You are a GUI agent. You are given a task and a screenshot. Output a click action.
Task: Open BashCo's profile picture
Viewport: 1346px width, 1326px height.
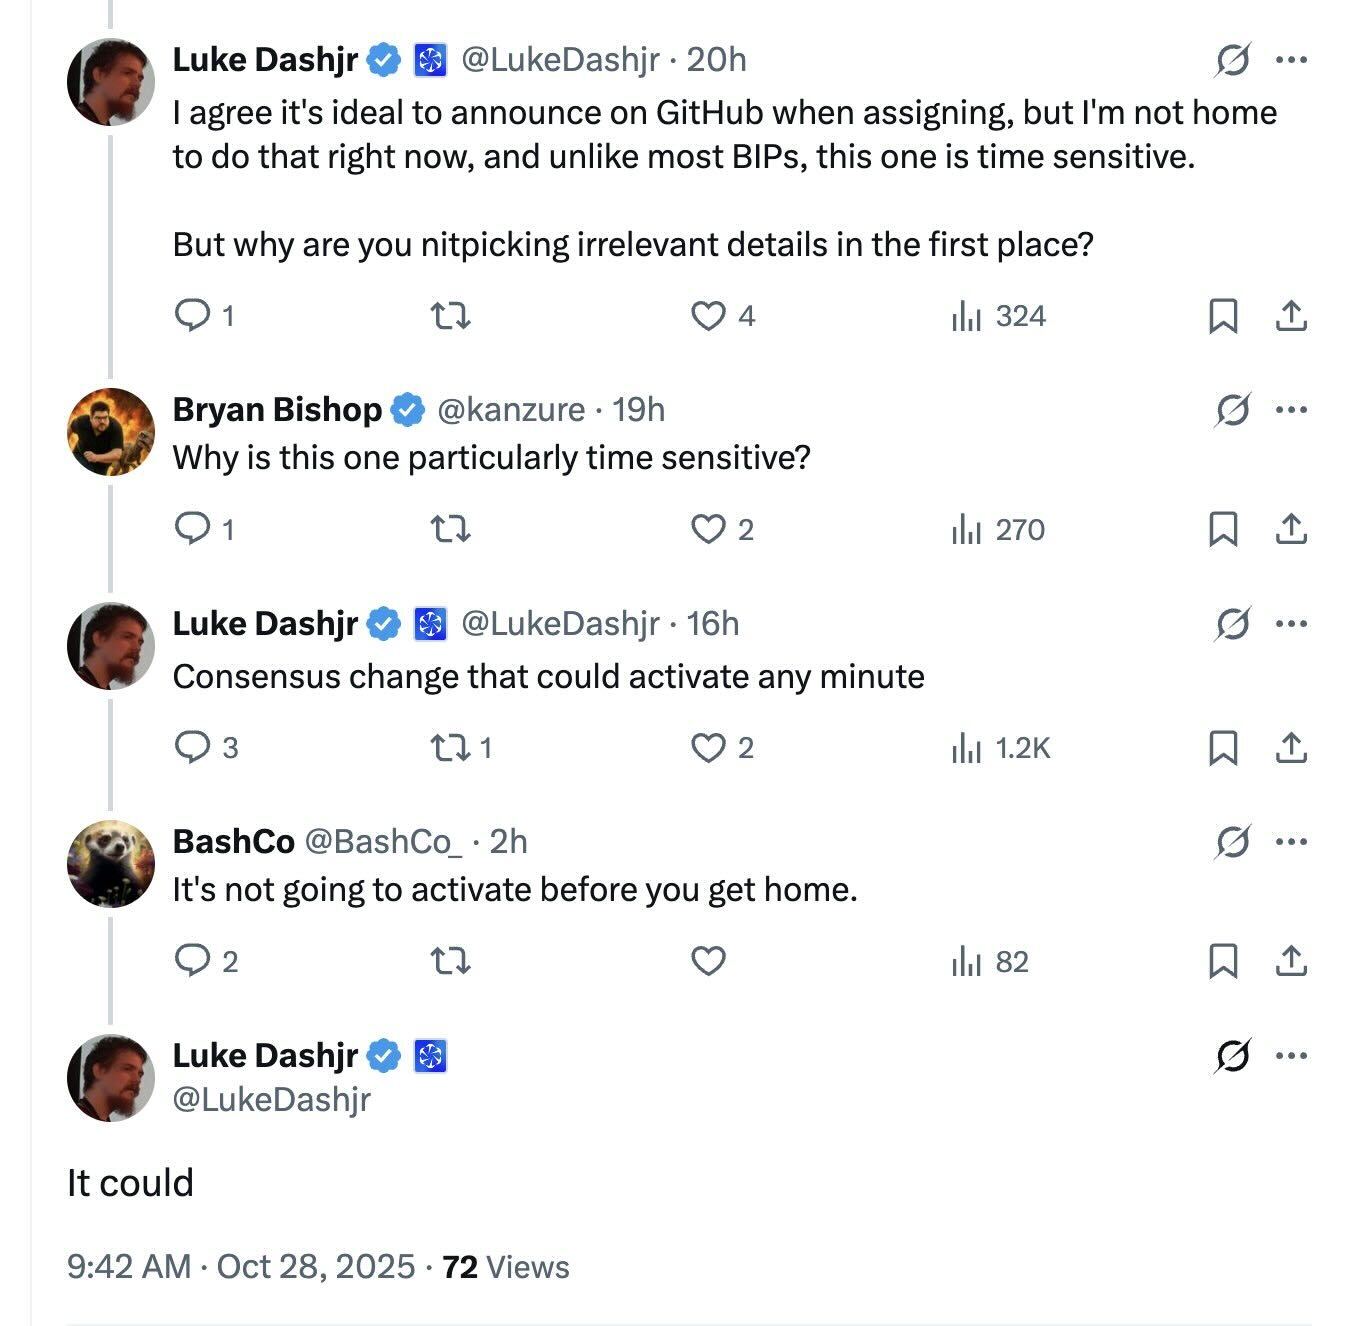(x=111, y=863)
